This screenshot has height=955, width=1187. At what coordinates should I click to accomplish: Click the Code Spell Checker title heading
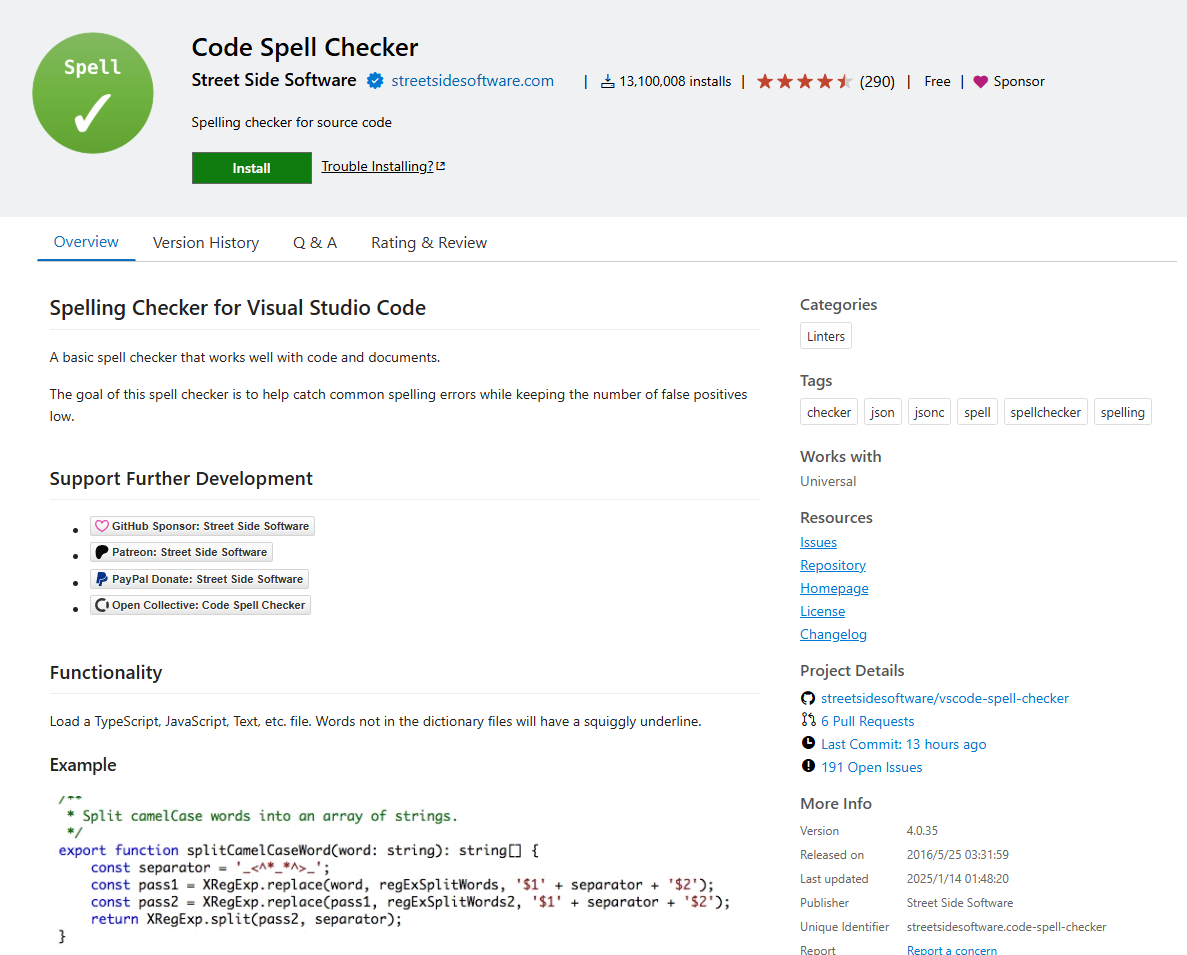(x=304, y=47)
